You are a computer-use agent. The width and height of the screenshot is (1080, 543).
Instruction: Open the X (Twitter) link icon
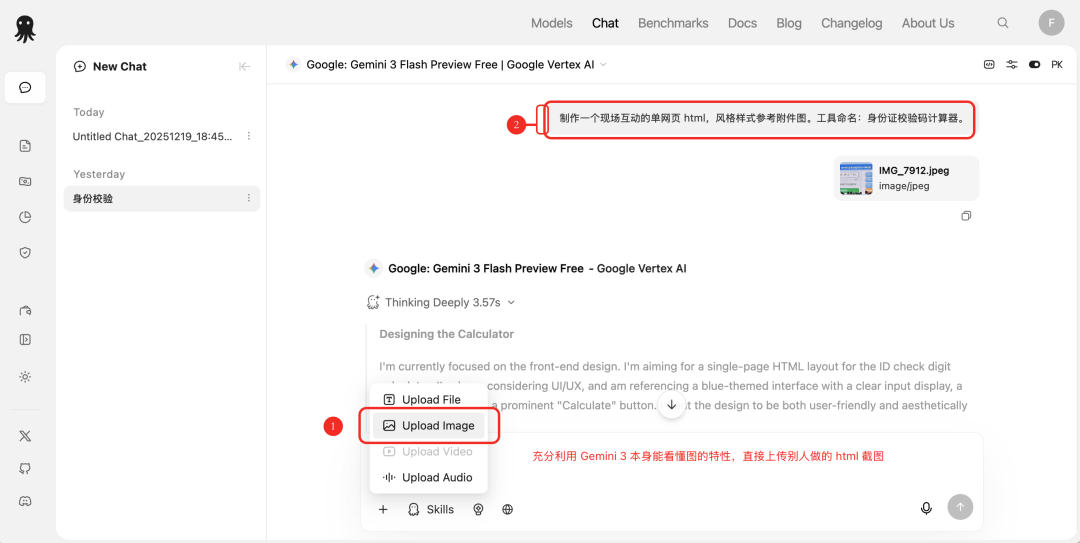point(25,436)
